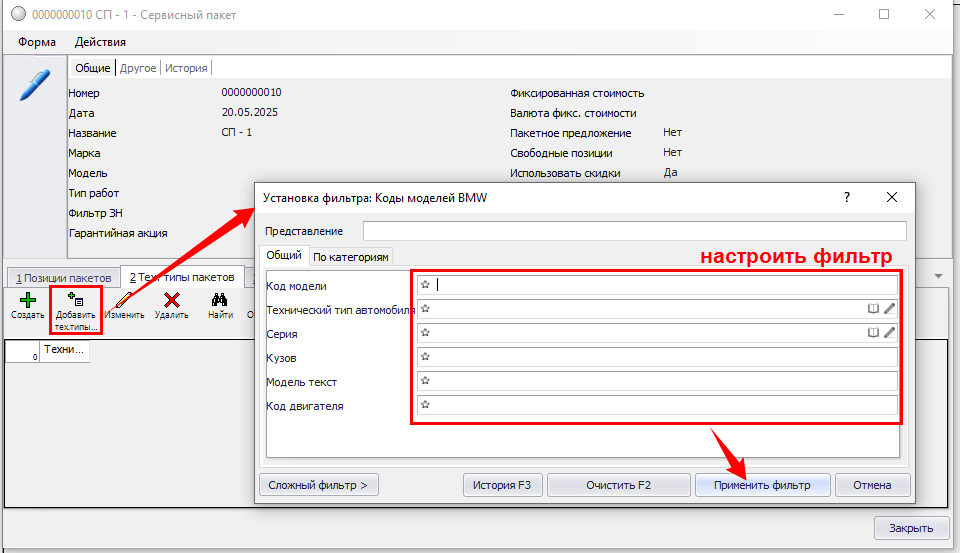Click the blue pen icon on form
This screenshot has width=960, height=553.
[x=34, y=85]
